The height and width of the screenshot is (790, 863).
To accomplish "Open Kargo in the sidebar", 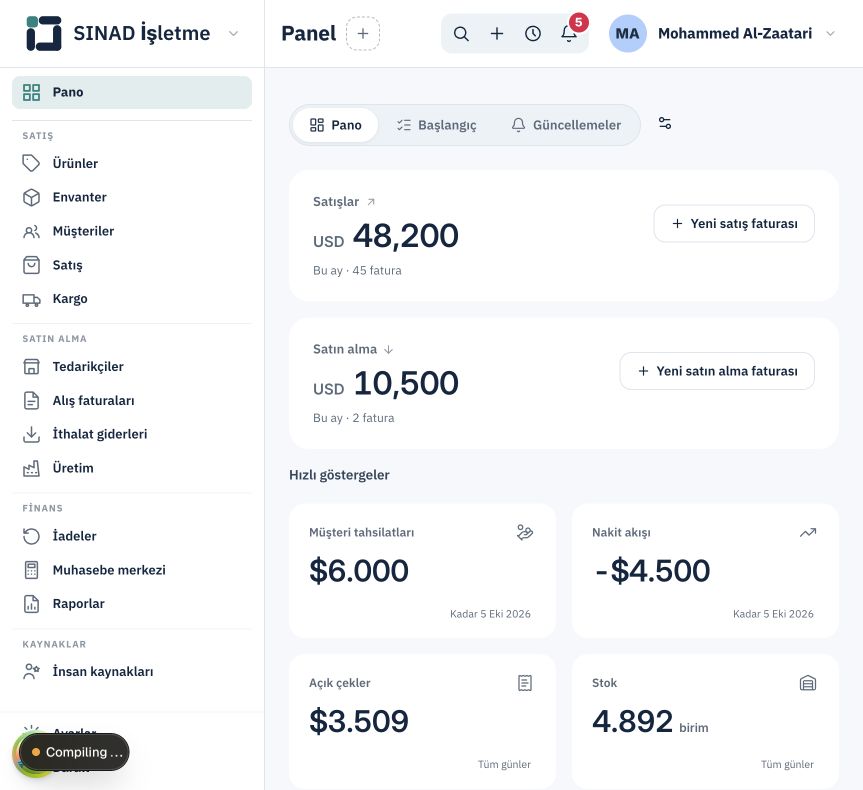I will tap(132, 299).
